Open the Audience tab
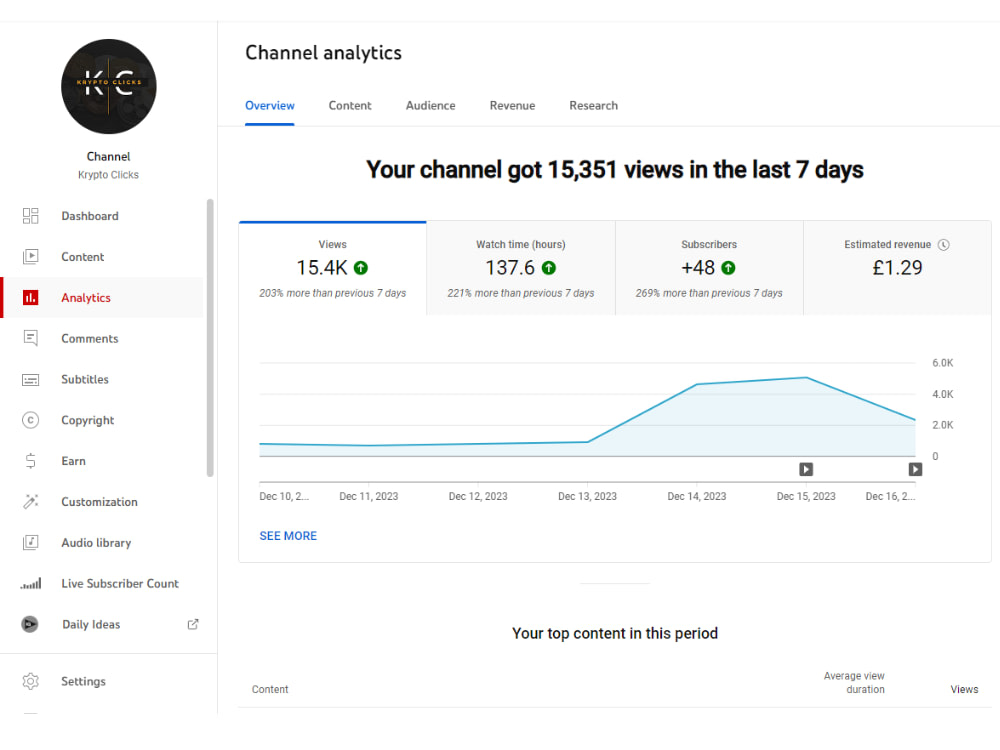 (430, 106)
